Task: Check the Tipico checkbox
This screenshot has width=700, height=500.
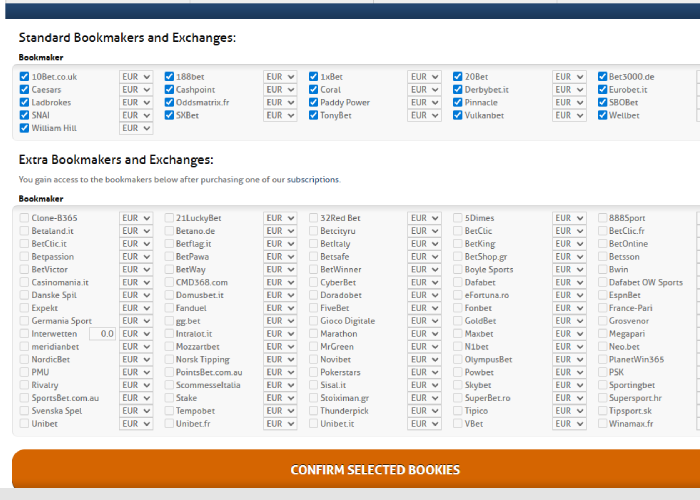Action: click(x=458, y=411)
